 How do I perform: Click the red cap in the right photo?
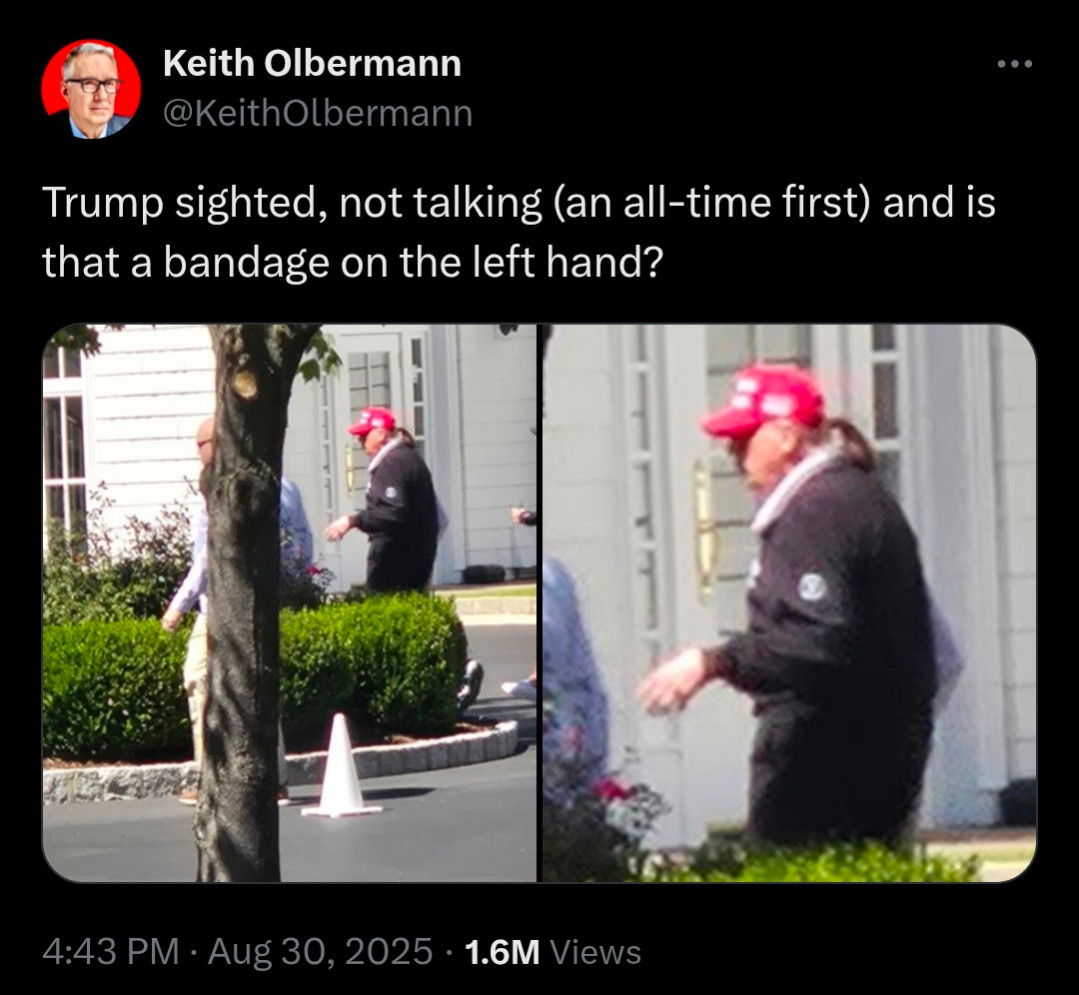[763, 402]
